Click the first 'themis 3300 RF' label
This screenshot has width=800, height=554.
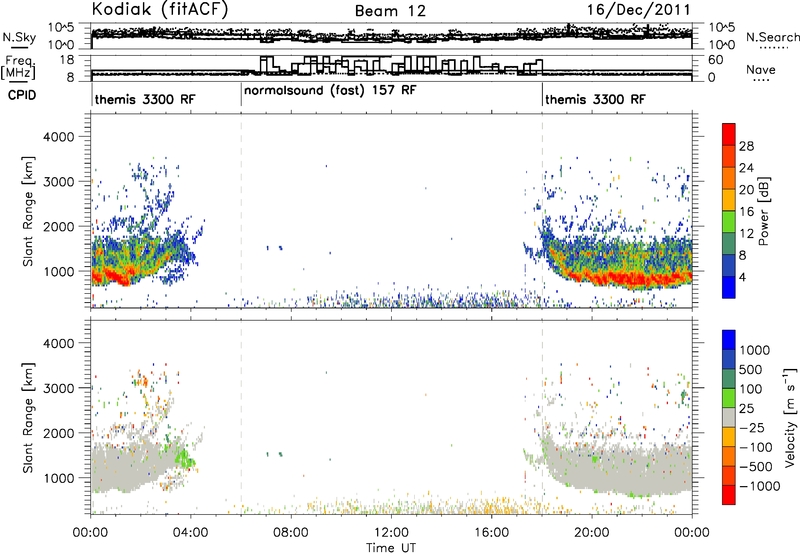coord(145,99)
